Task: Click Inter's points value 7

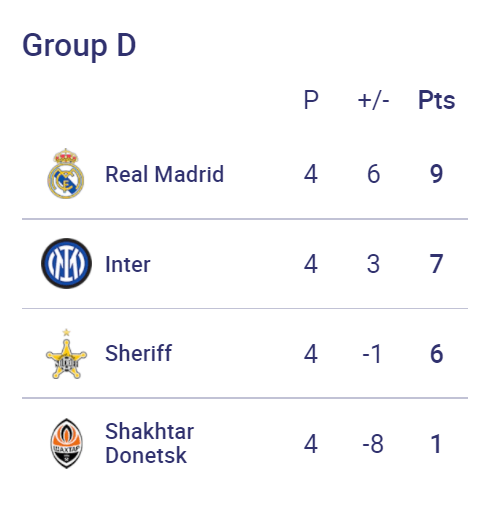Action: coord(436,264)
